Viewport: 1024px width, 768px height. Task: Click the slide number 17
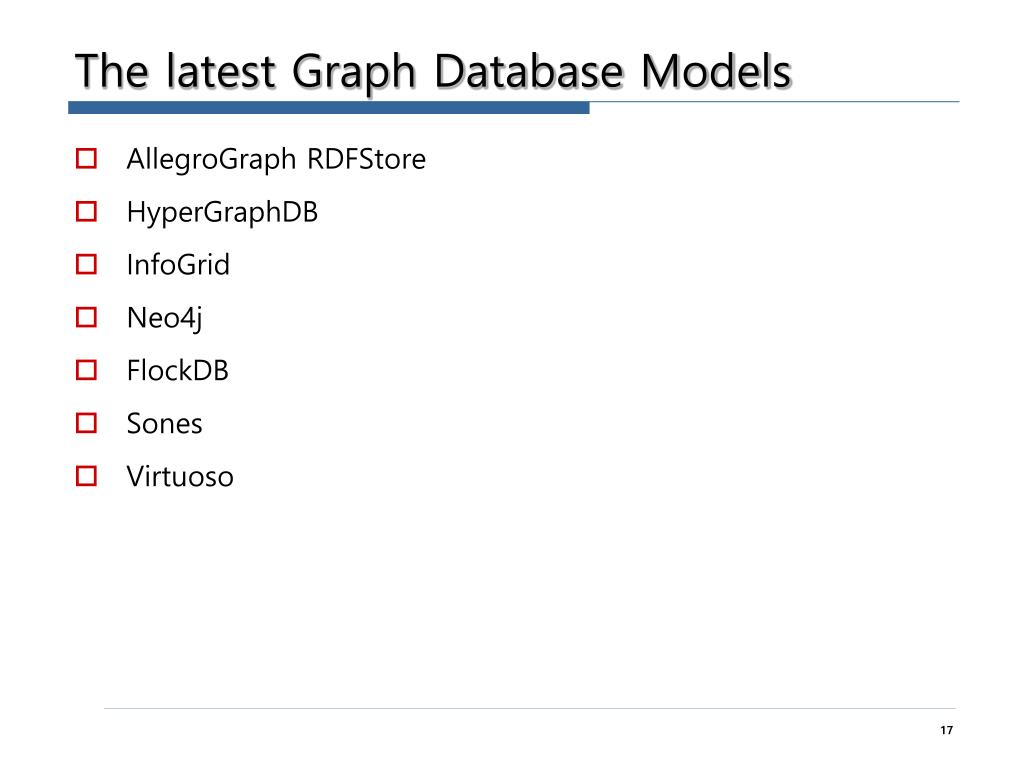(x=946, y=730)
